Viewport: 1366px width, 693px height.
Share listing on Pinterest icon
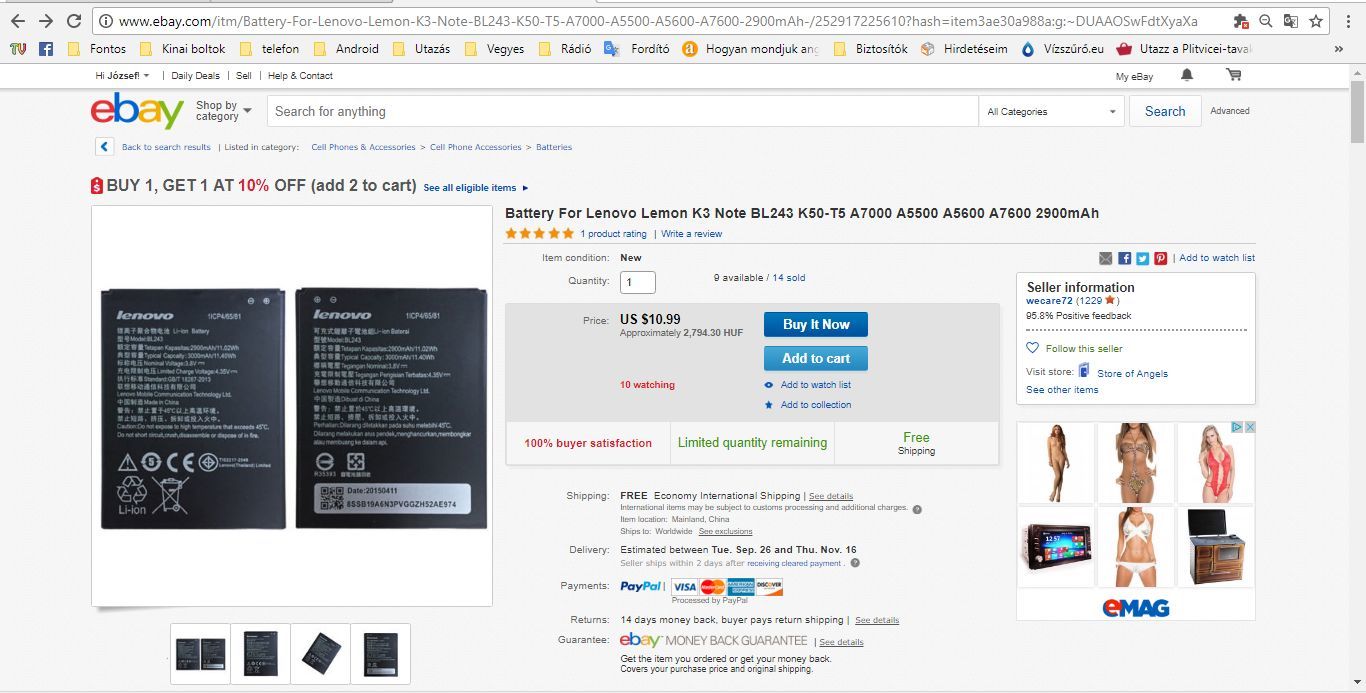pos(1161,258)
